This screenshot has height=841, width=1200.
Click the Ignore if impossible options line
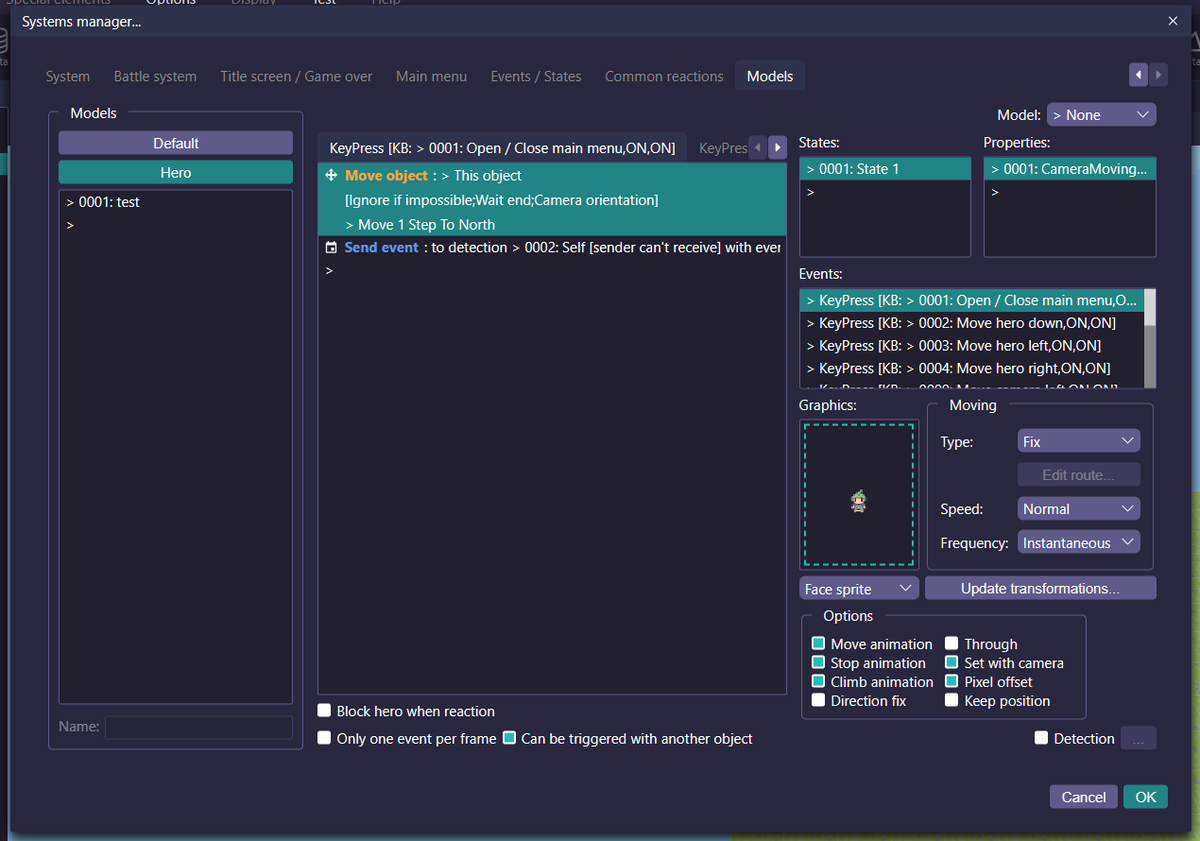click(x=501, y=200)
